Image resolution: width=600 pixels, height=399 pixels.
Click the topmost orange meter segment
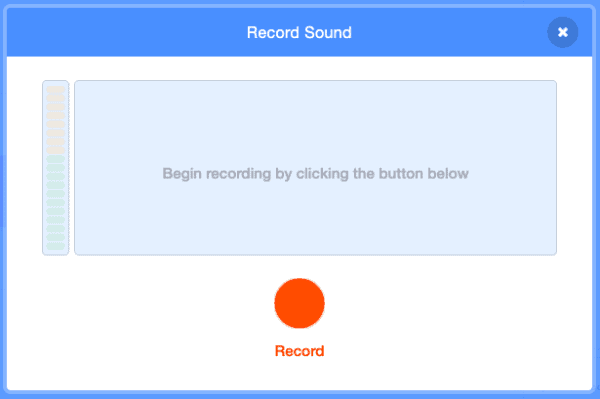point(55,90)
